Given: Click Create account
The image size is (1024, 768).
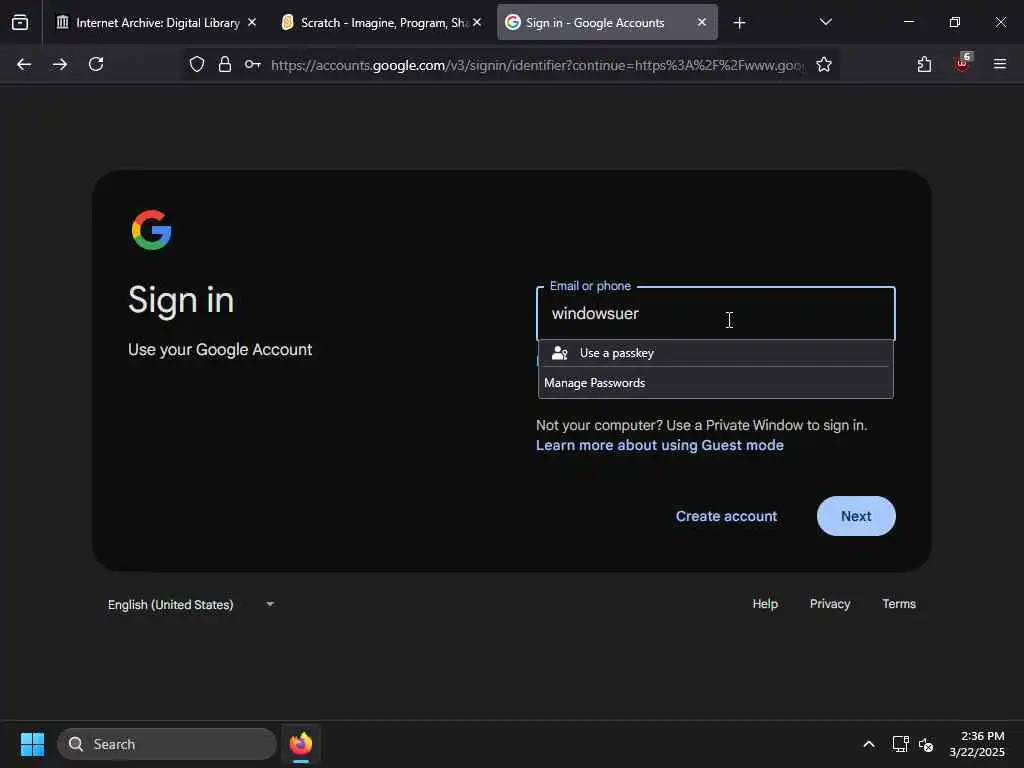Looking at the screenshot, I should (726, 516).
